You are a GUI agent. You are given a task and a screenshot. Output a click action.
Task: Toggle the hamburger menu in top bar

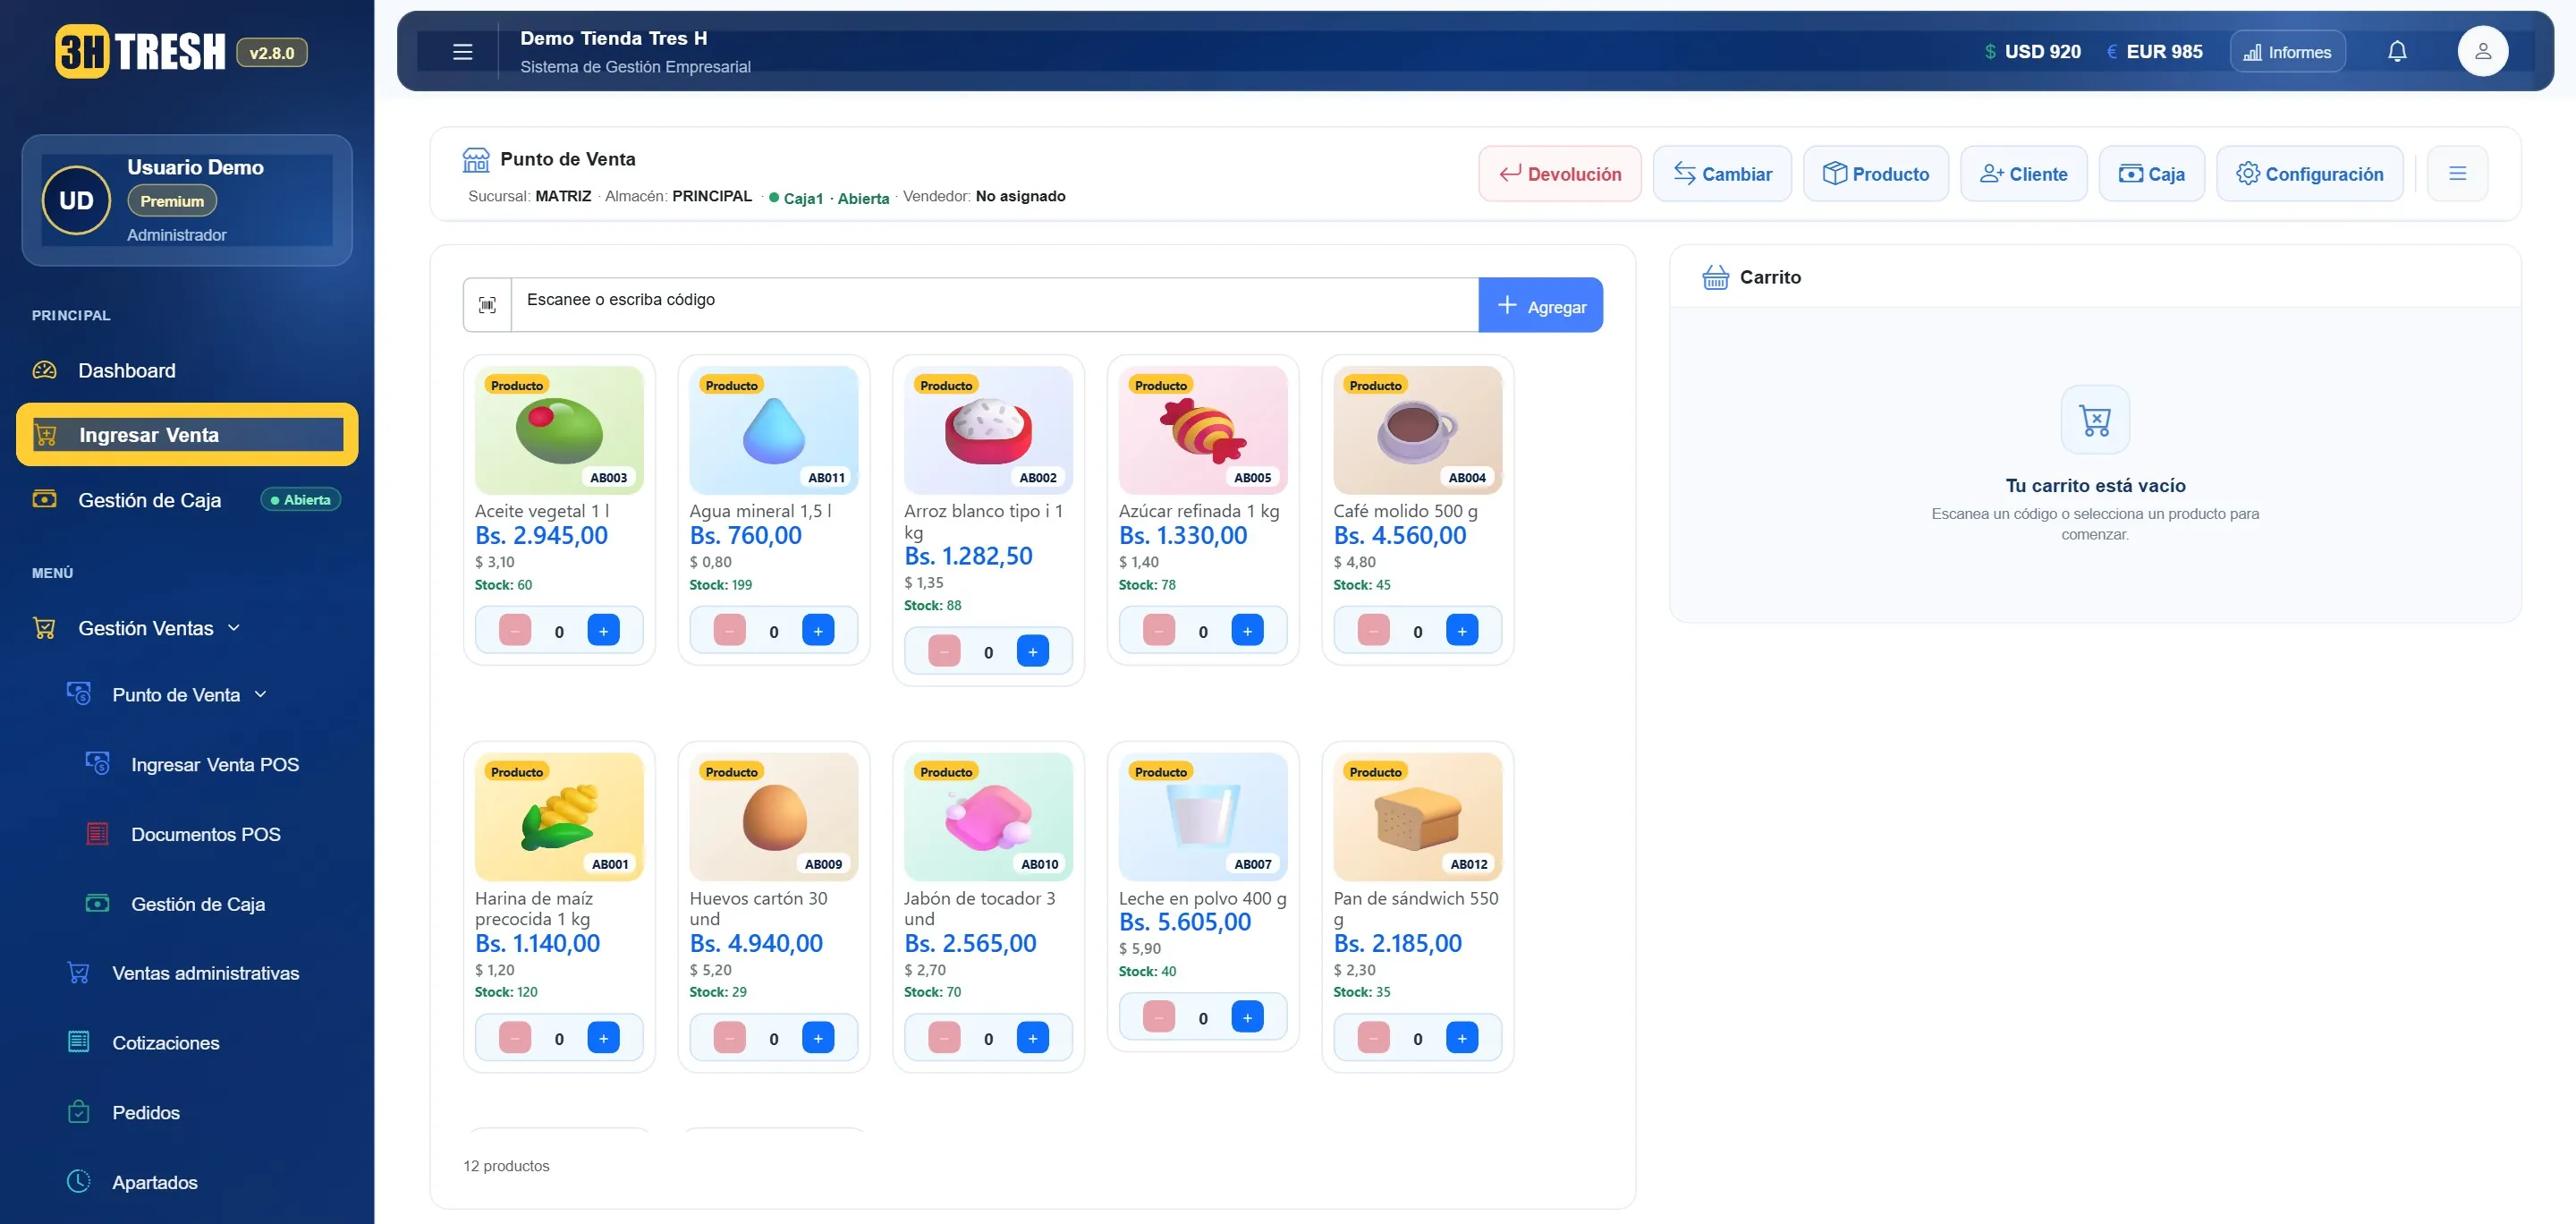click(x=462, y=52)
